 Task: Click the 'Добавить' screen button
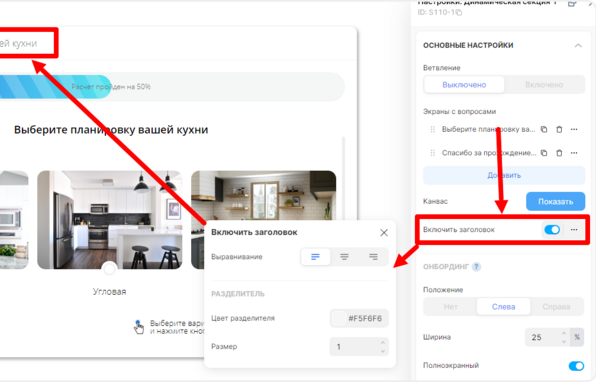[x=504, y=176]
